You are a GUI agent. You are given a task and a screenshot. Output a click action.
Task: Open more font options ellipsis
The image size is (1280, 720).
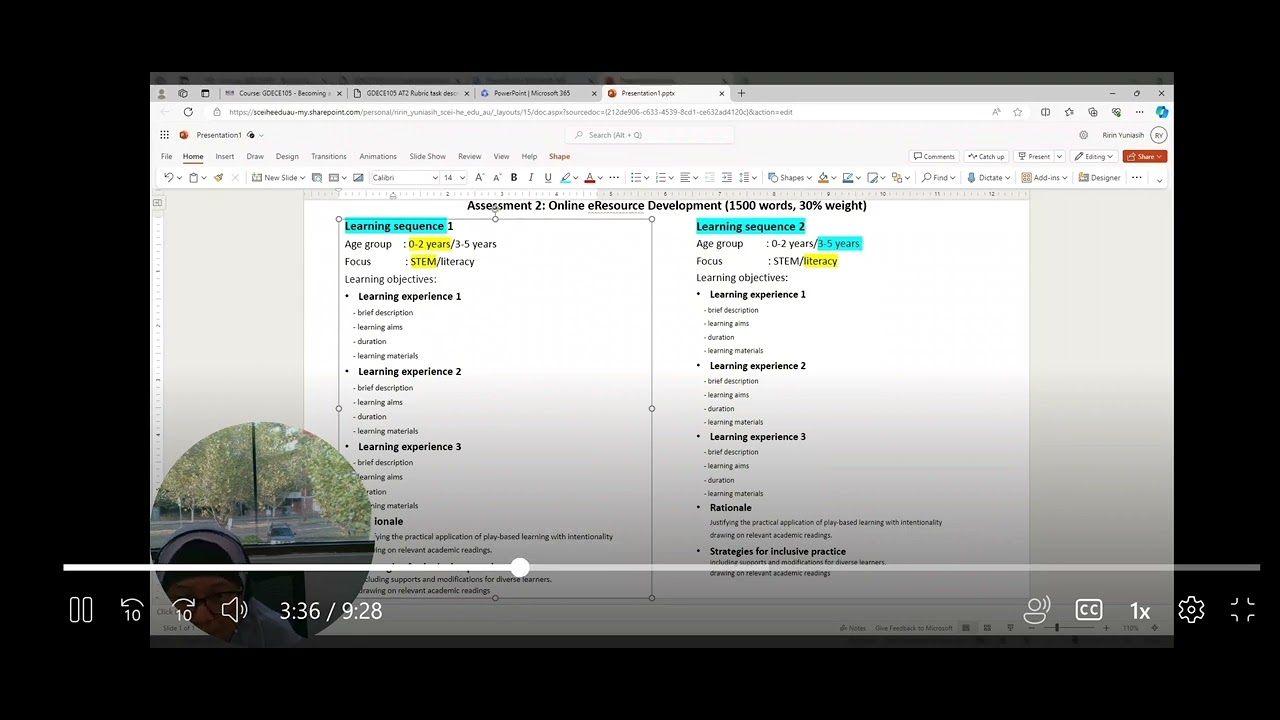pos(614,178)
